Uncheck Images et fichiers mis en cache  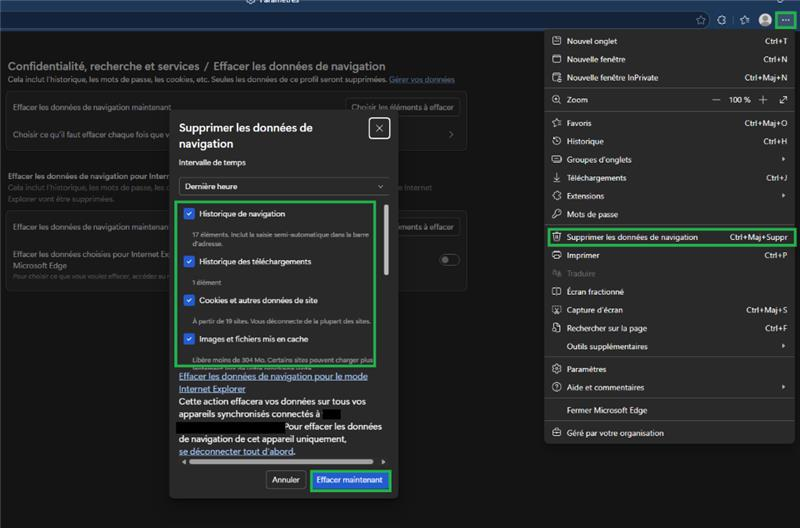click(x=189, y=339)
